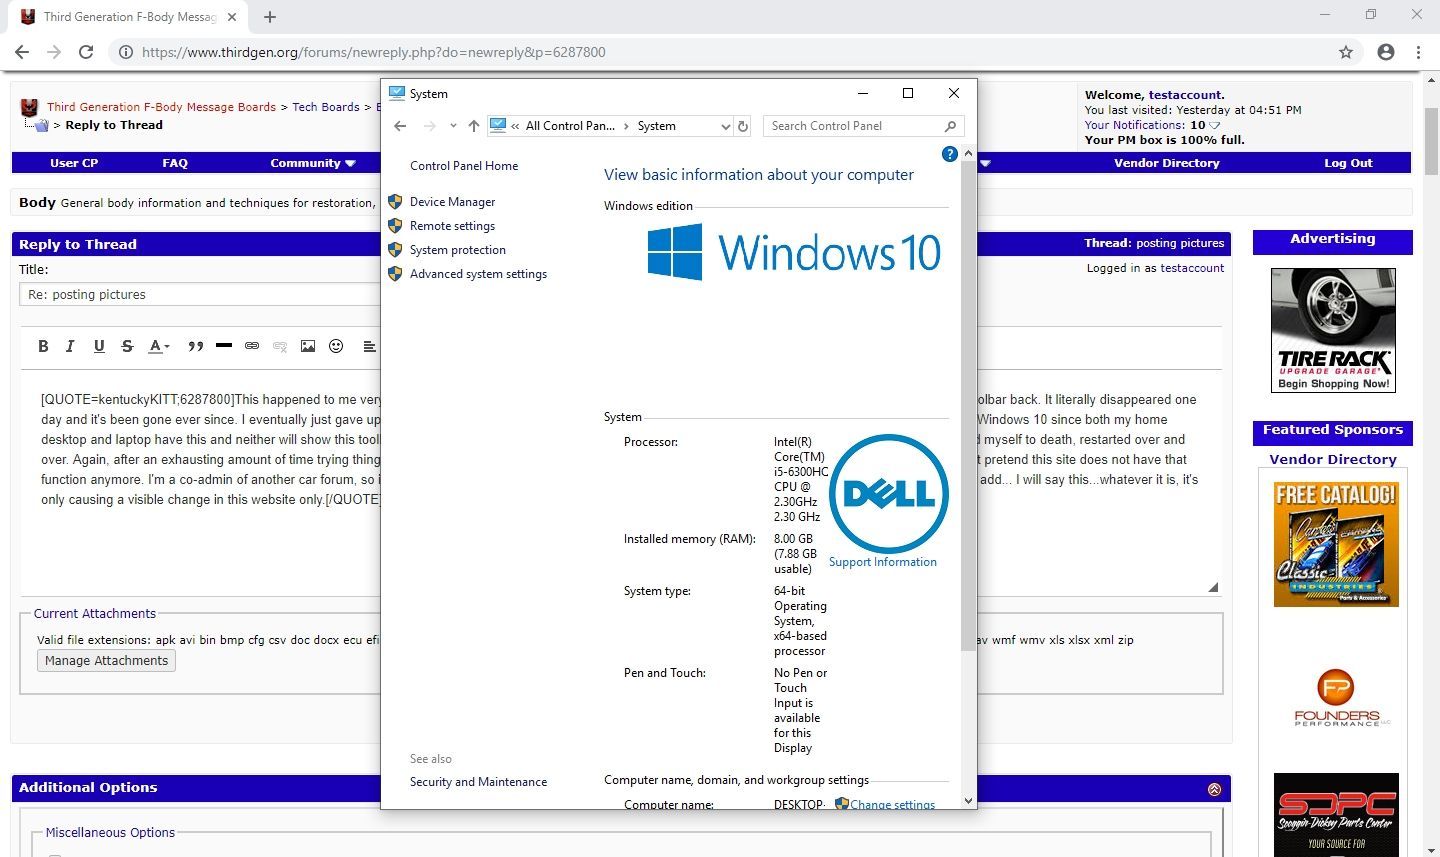Apply strikethrough to text
Viewport: 1440px width, 857px height.
(x=127, y=346)
